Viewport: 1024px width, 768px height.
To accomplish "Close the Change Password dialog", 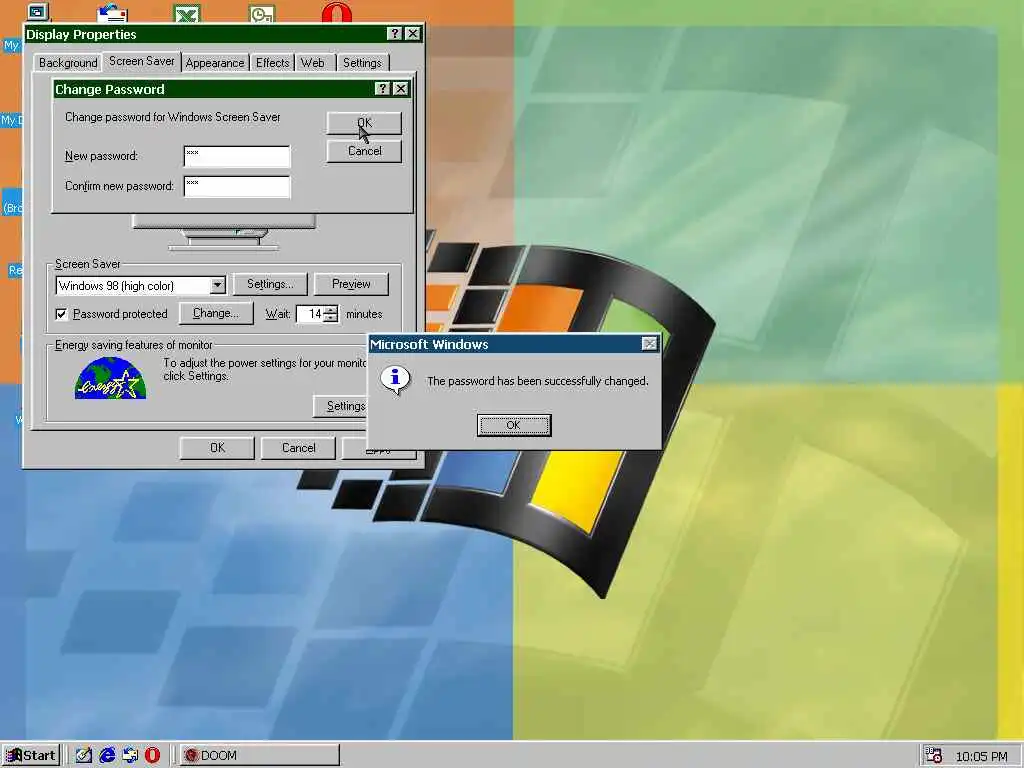I will [401, 89].
